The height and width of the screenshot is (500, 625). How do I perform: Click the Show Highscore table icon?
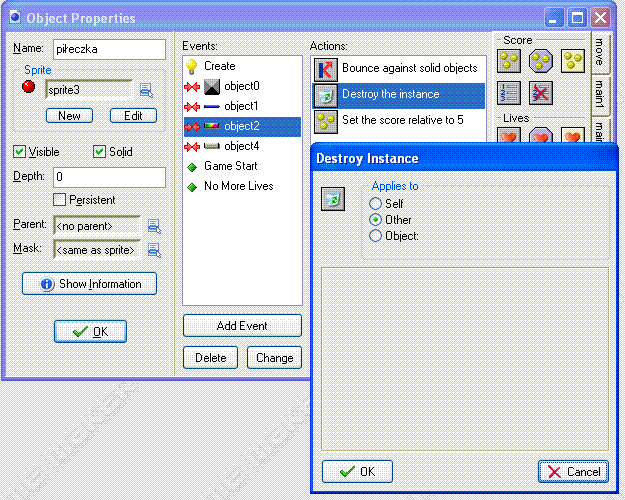click(x=508, y=93)
